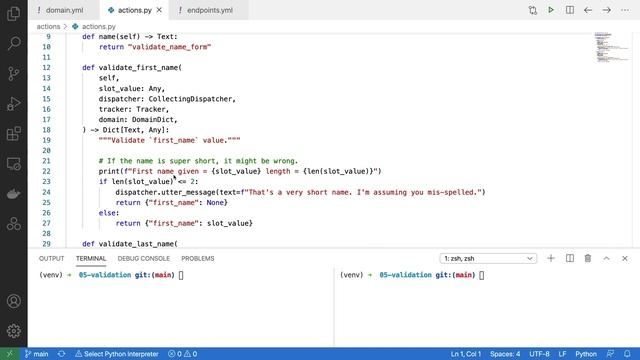
Task: Open the errors and warnings count indicator
Action: point(182,354)
